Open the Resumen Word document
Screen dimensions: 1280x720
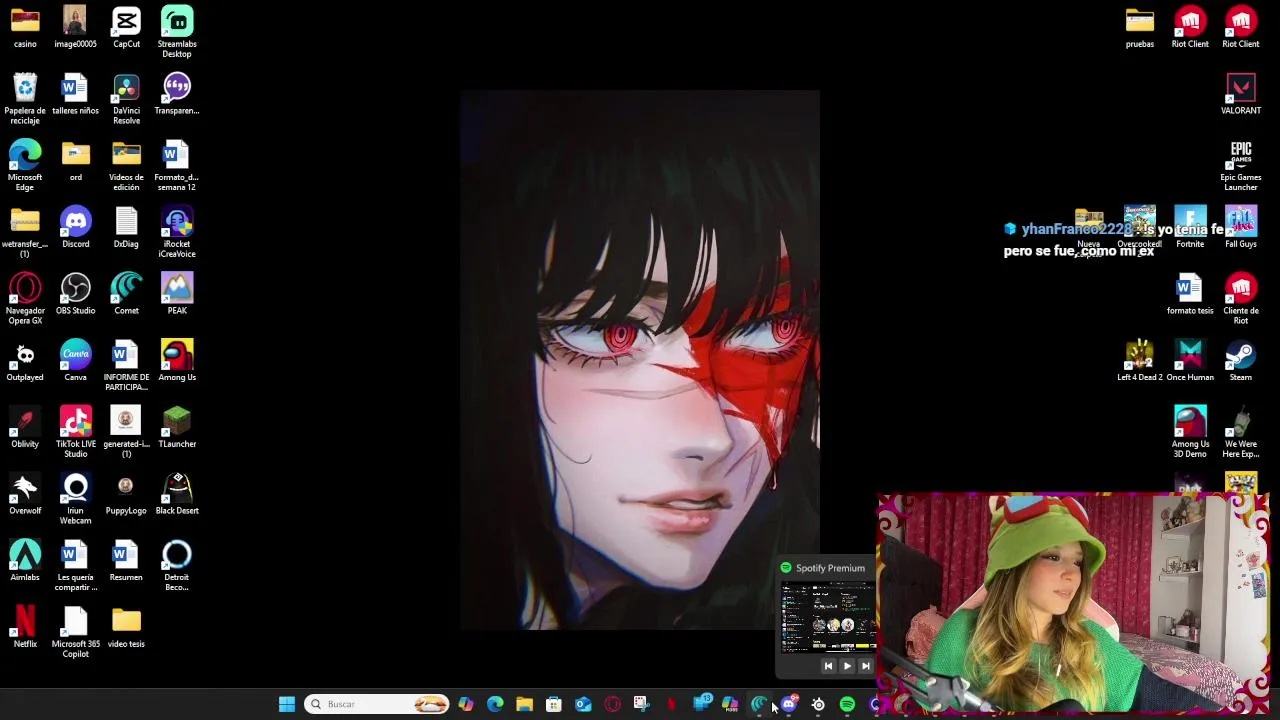(x=126, y=561)
